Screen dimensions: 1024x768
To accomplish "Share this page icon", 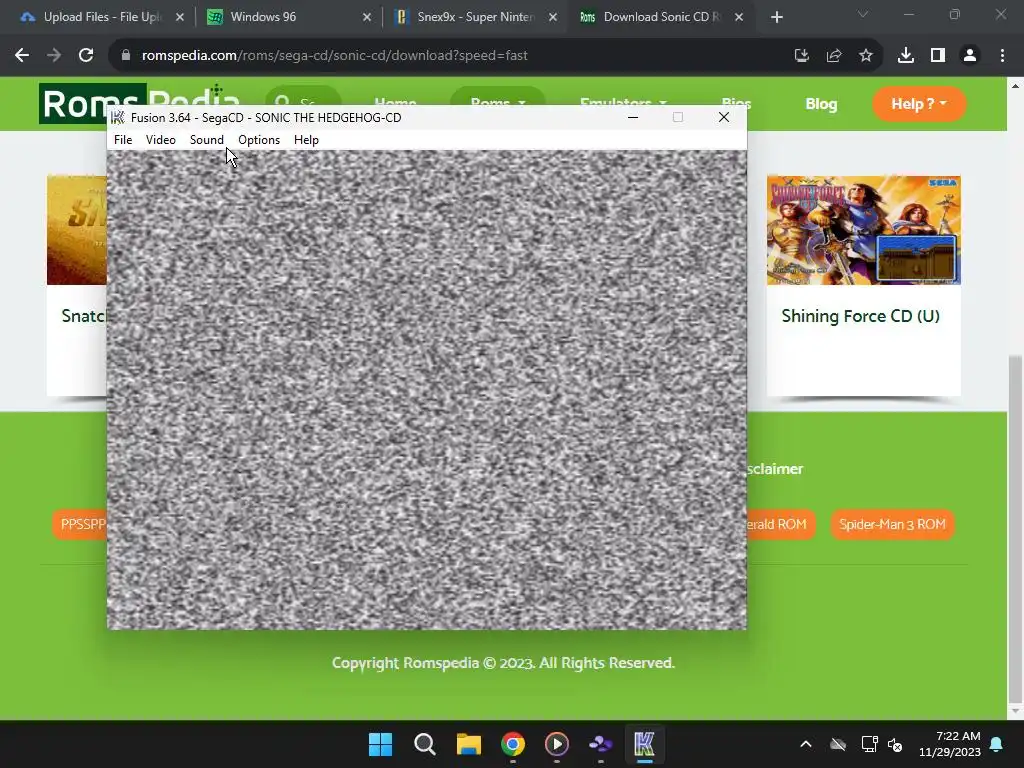I will point(834,56).
